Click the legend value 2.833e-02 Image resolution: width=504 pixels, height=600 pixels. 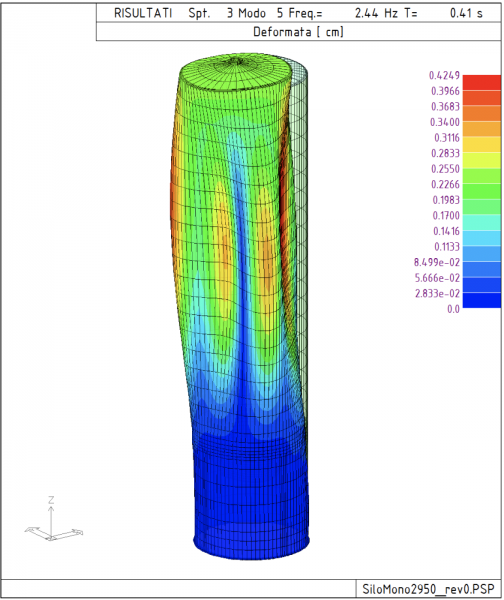click(x=437, y=293)
